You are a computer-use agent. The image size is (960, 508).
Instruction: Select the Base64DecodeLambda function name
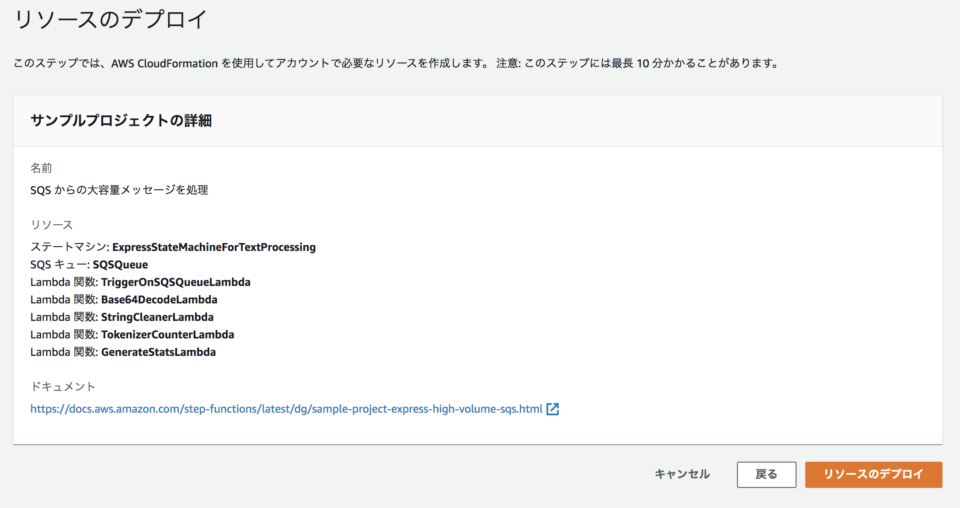159,299
